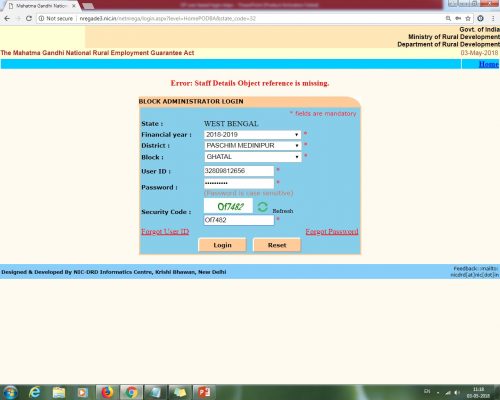Click the error message about Staff Details
This screenshot has width=500, height=400.
[x=250, y=83]
